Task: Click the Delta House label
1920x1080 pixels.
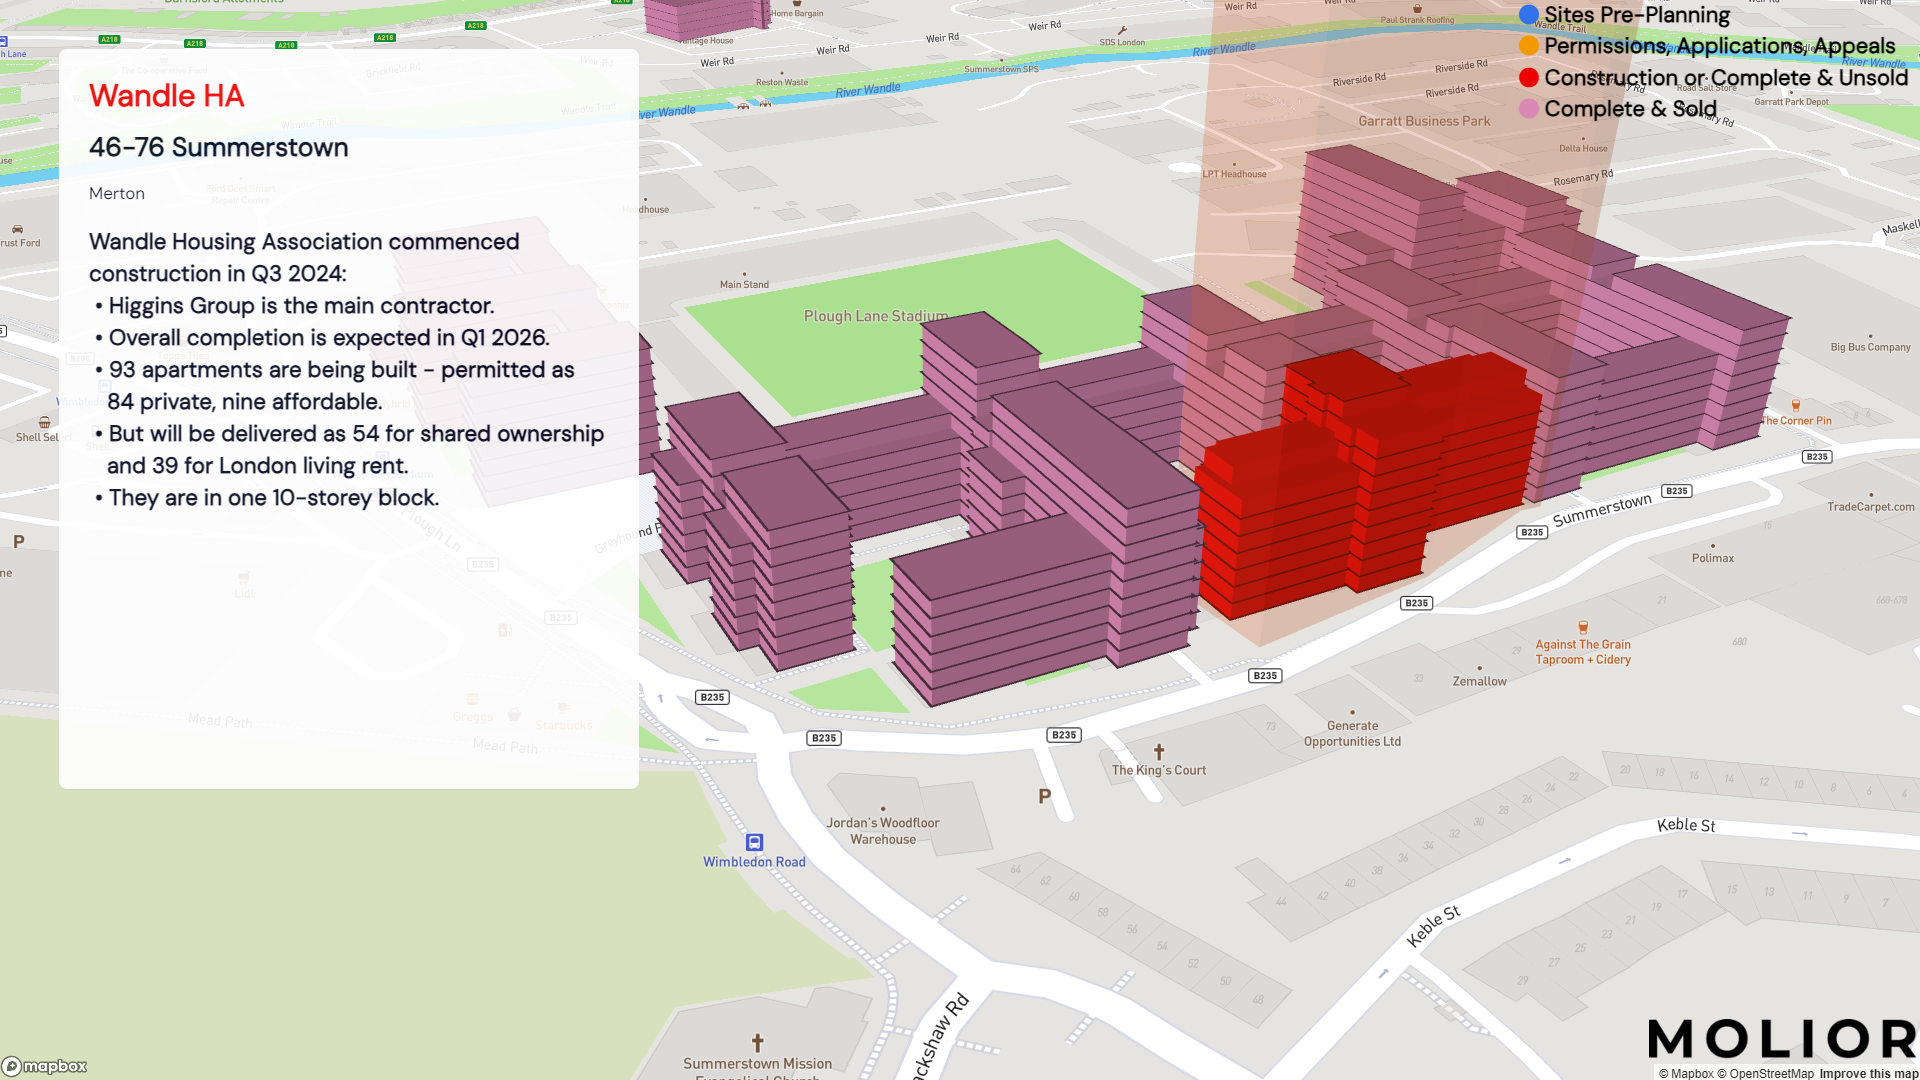Action: tap(1583, 148)
